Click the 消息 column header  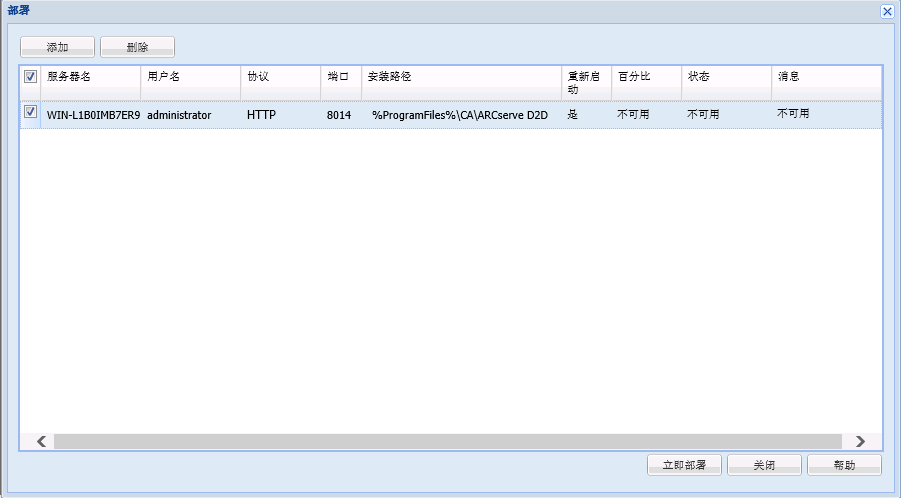point(826,83)
